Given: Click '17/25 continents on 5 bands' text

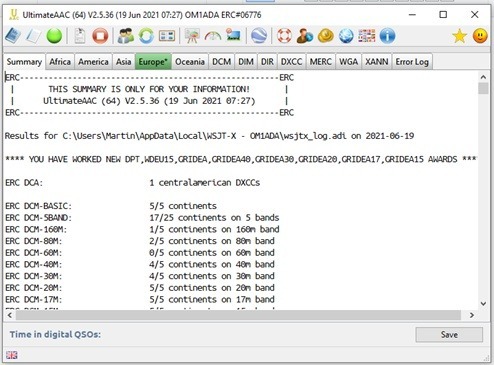Looking at the screenshot, I should [214, 218].
